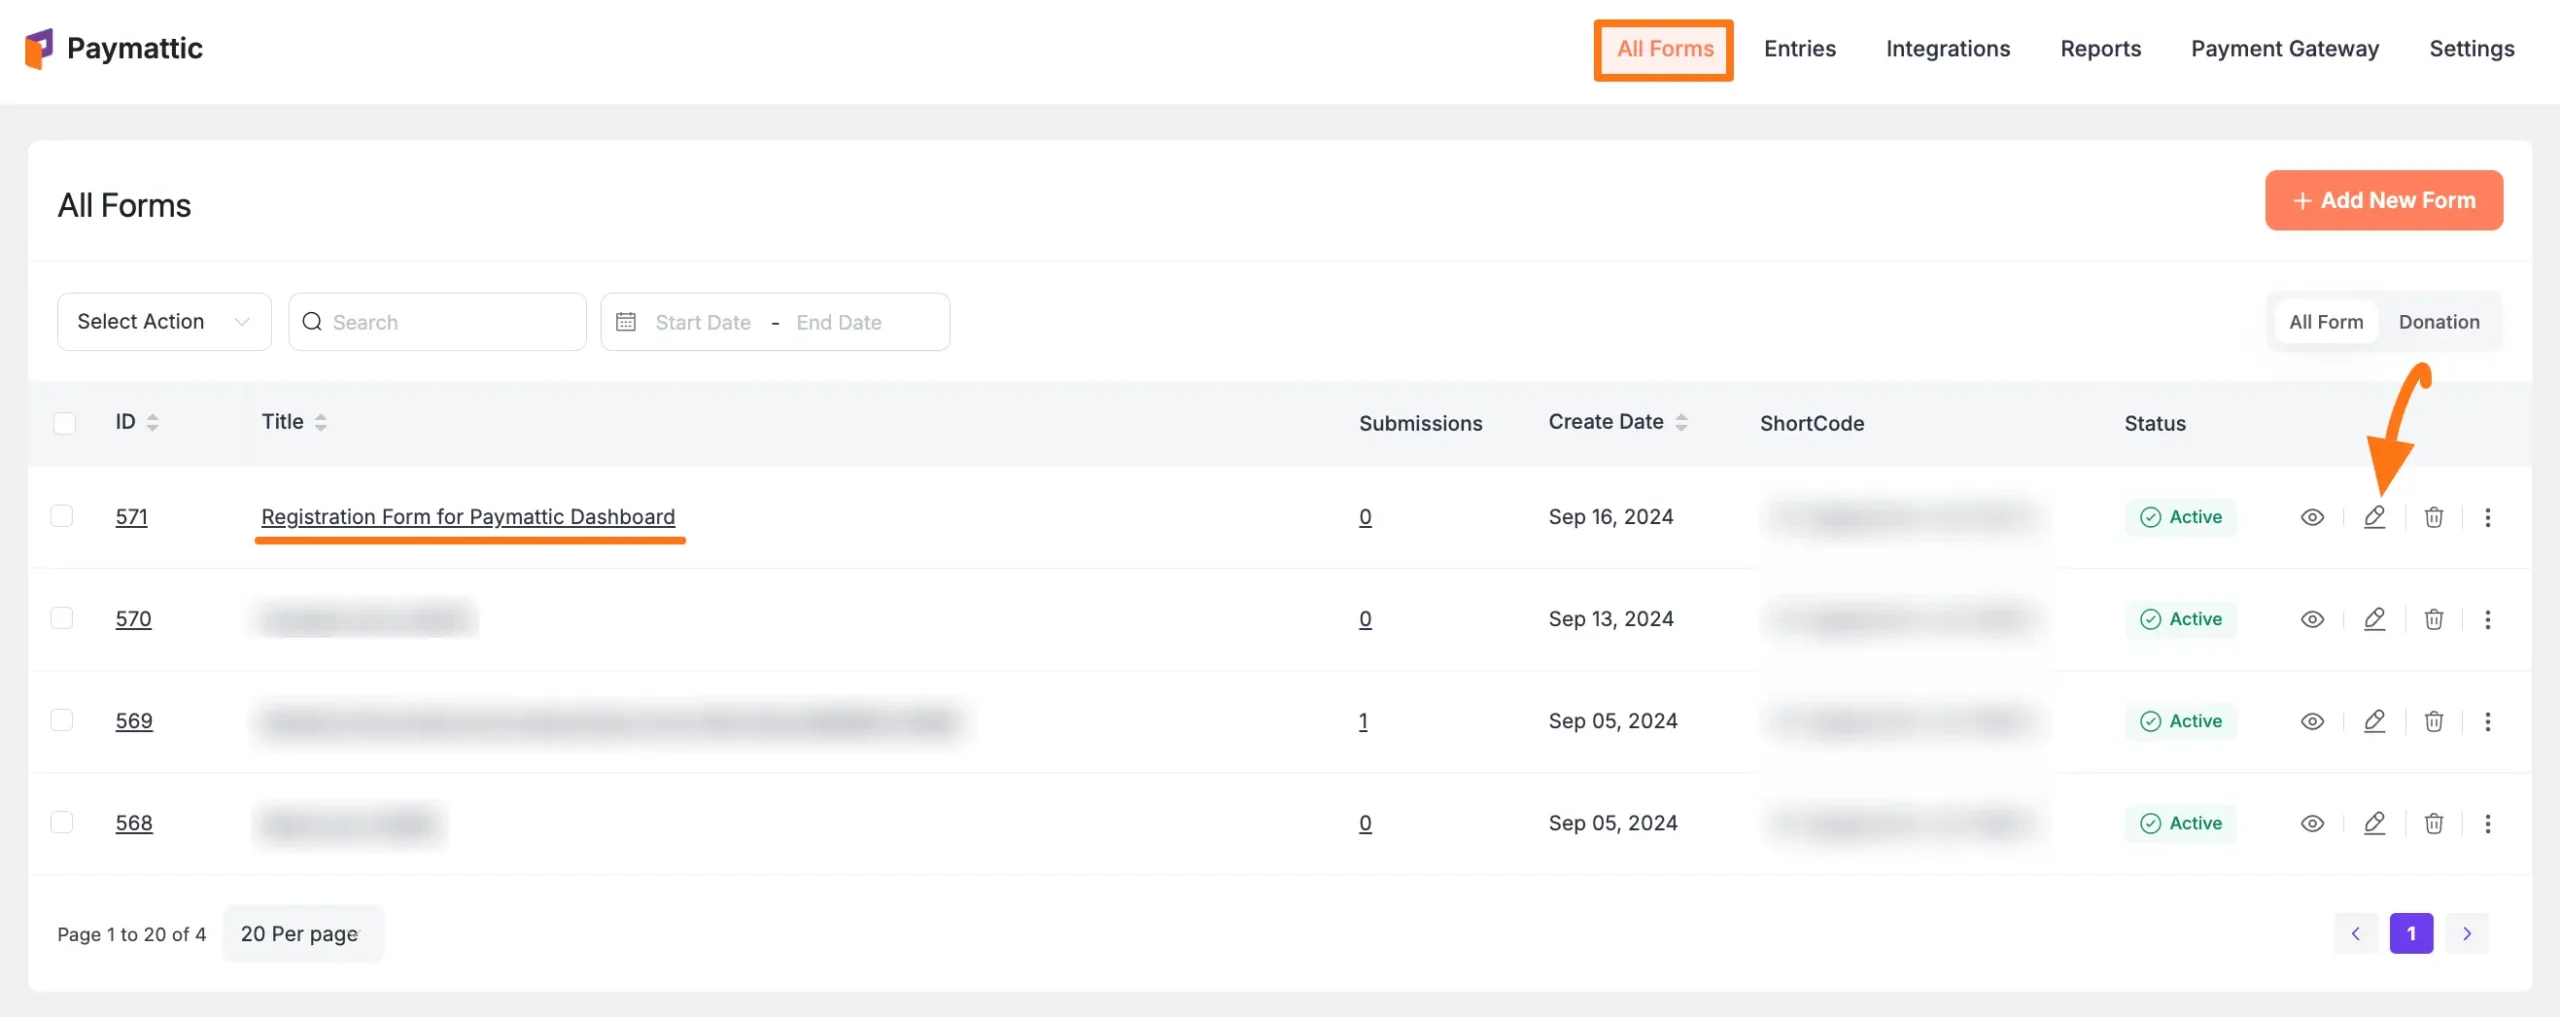2560x1017 pixels.
Task: Preview form 569 with the eye icon
Action: [2312, 721]
